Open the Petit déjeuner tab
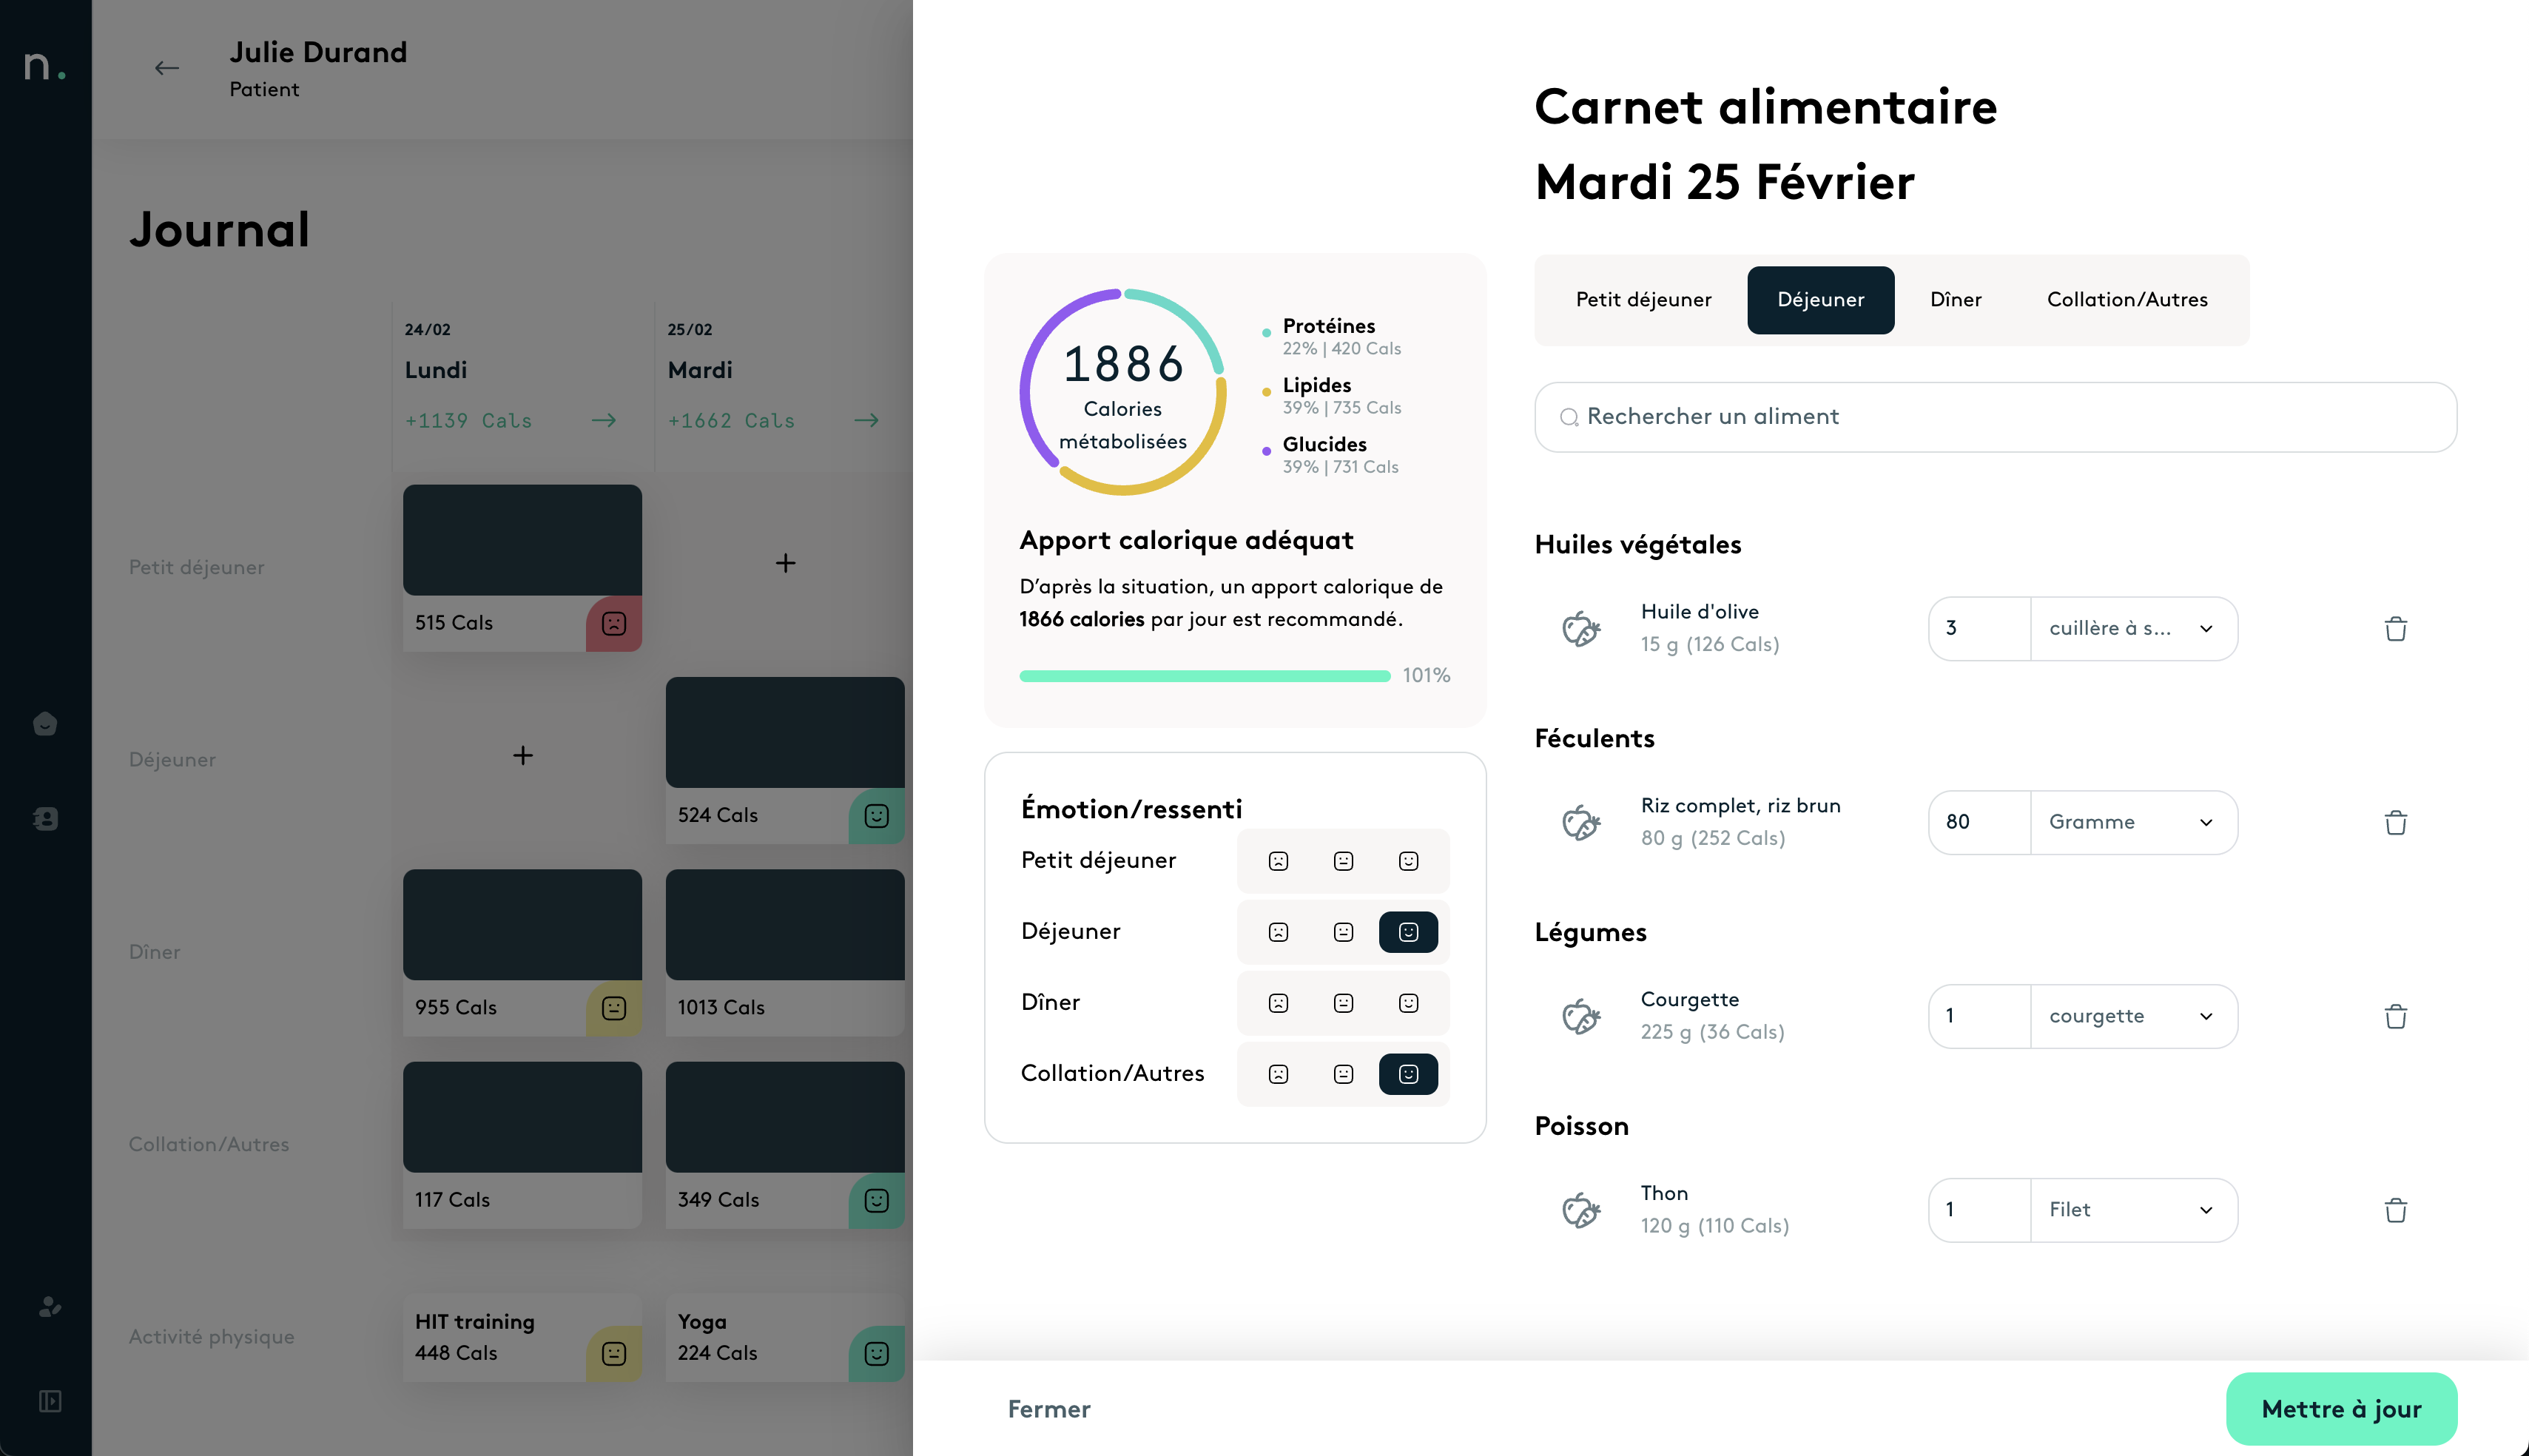The width and height of the screenshot is (2529, 1456). click(x=1643, y=300)
